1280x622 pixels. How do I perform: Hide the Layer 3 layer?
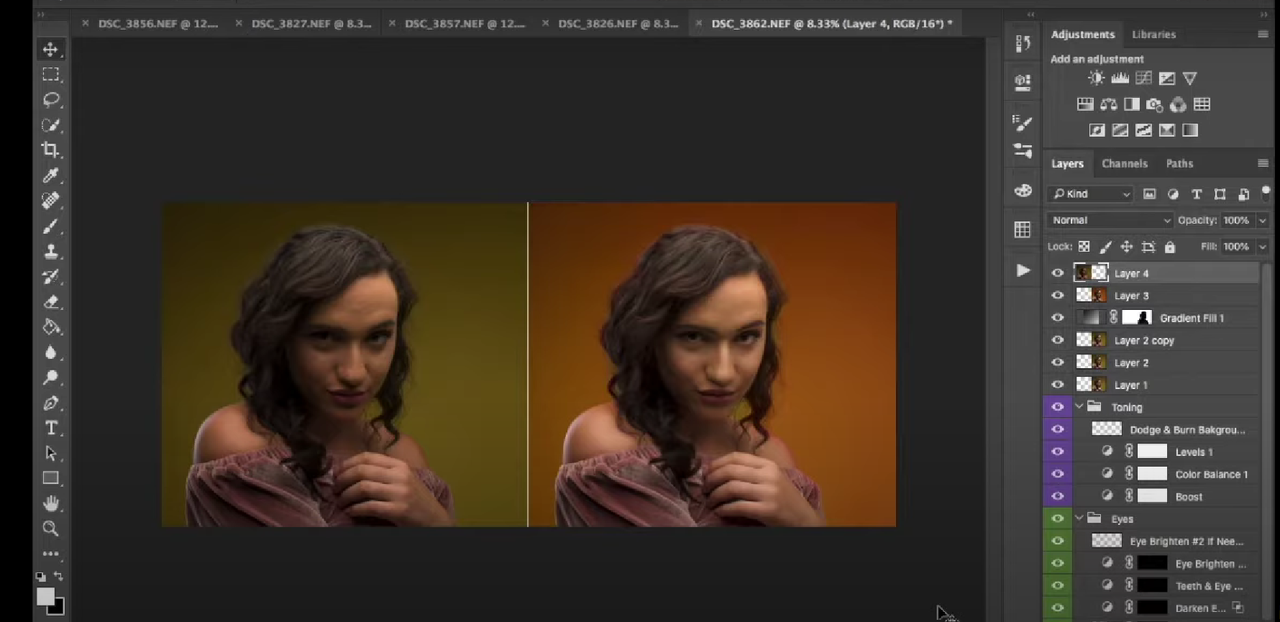coord(1057,295)
